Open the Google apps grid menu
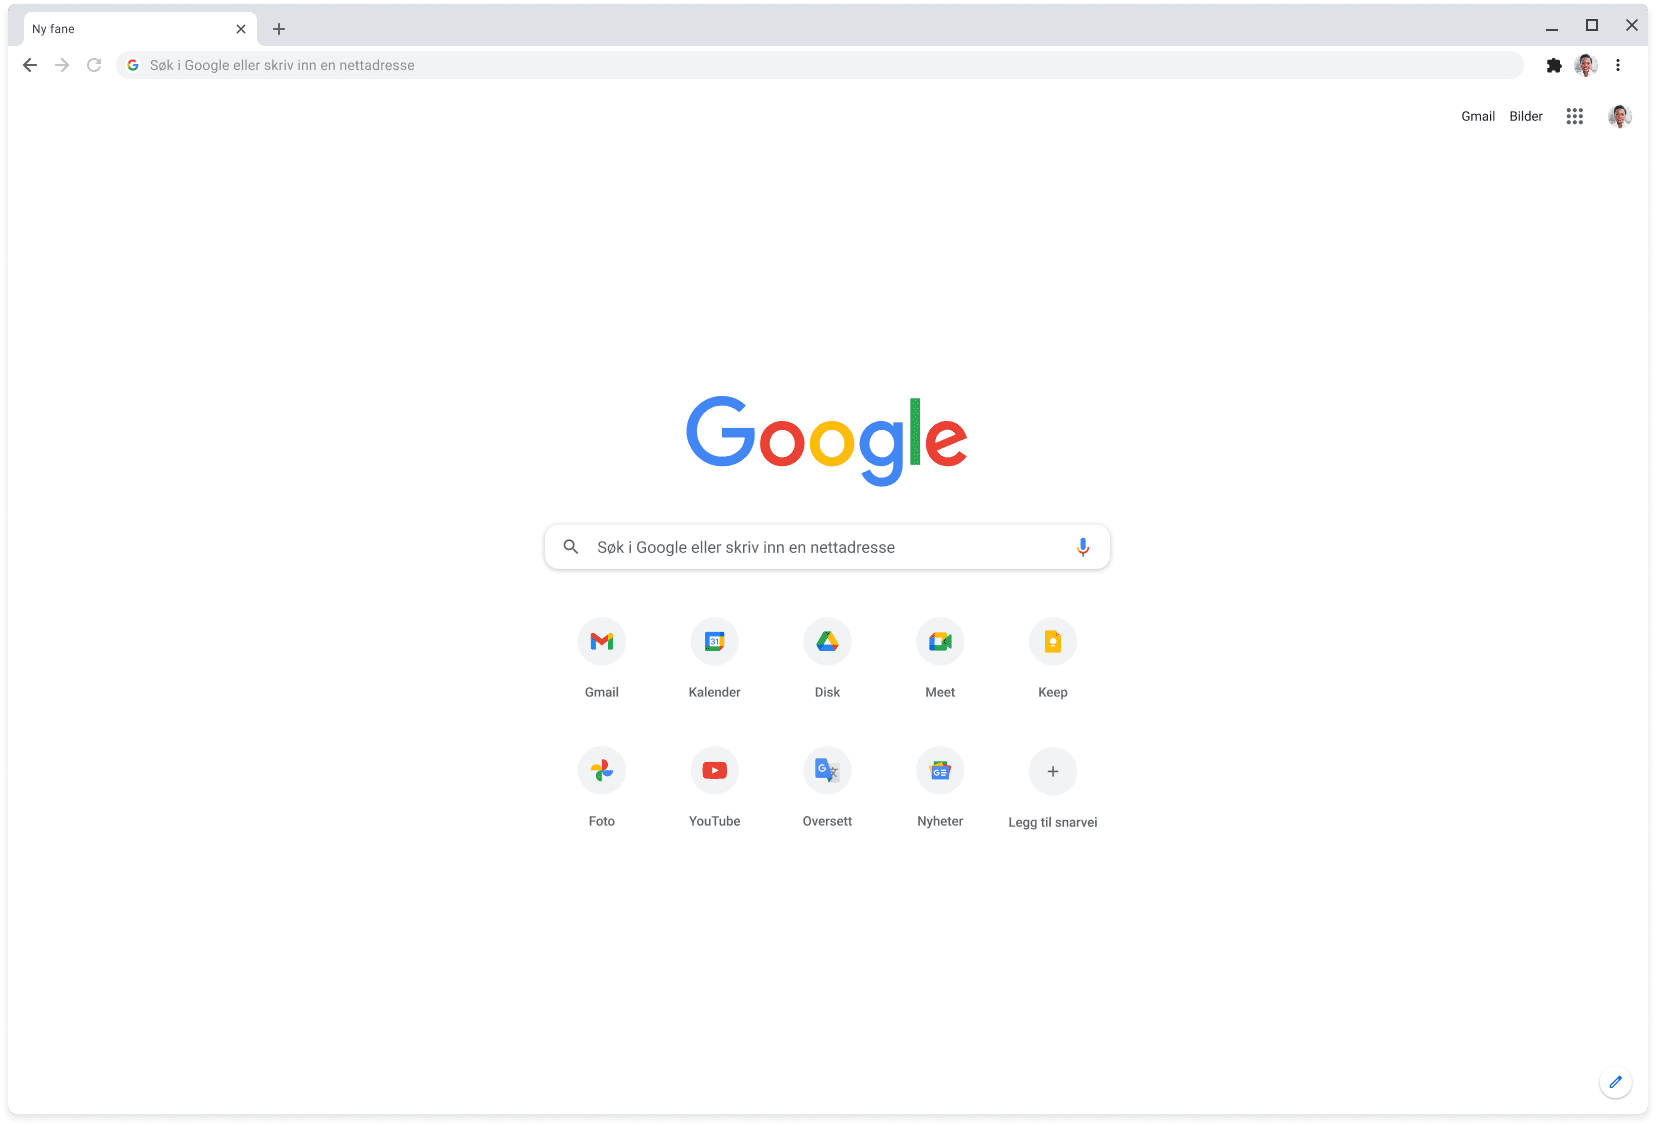 (1574, 116)
